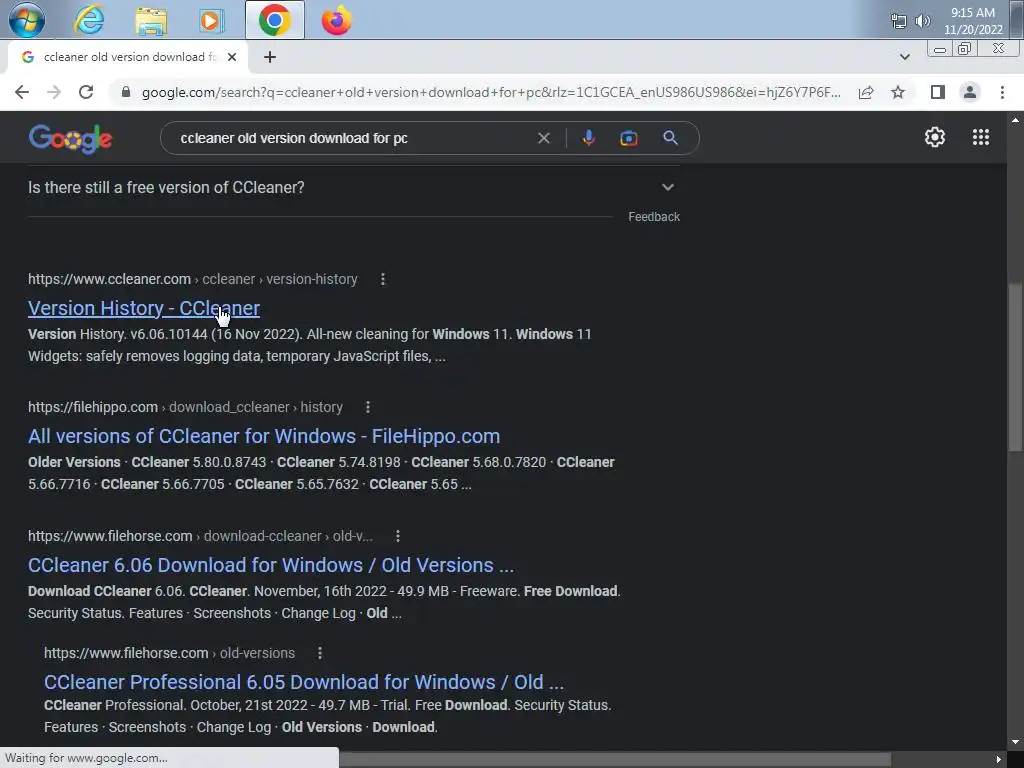The width and height of the screenshot is (1024, 768).
Task: Submit search with magnifier icon
Action: 670,138
